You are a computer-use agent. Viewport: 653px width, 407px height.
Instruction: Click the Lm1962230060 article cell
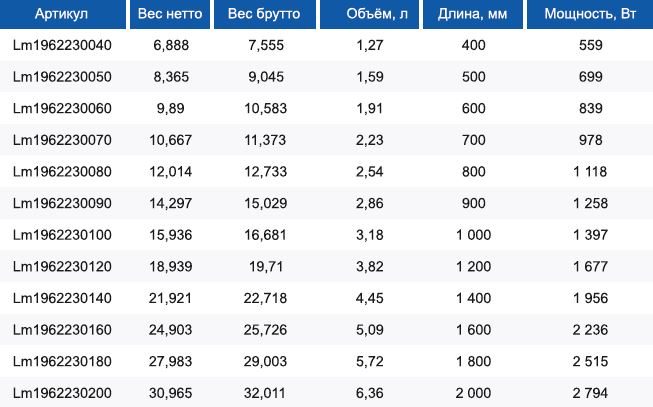(62, 108)
